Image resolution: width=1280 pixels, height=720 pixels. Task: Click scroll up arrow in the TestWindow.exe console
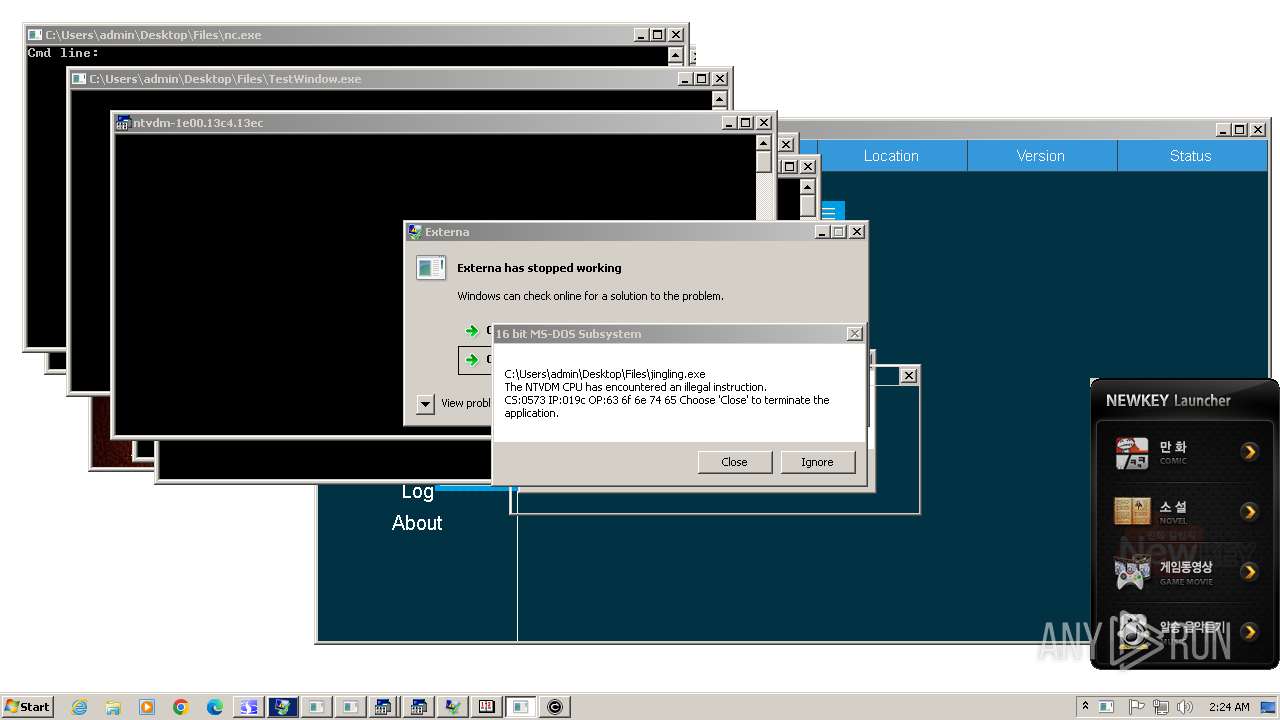pyautogui.click(x=720, y=99)
